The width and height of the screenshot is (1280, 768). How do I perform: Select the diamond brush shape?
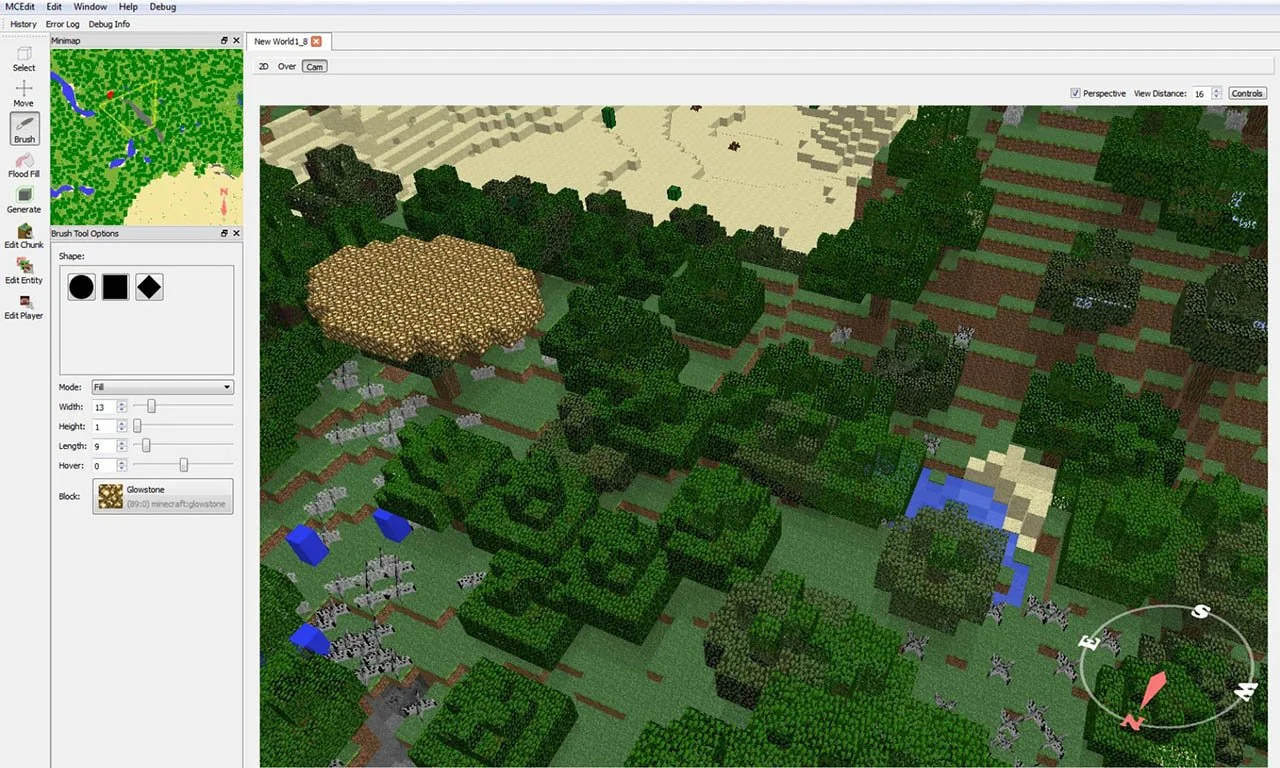(149, 288)
